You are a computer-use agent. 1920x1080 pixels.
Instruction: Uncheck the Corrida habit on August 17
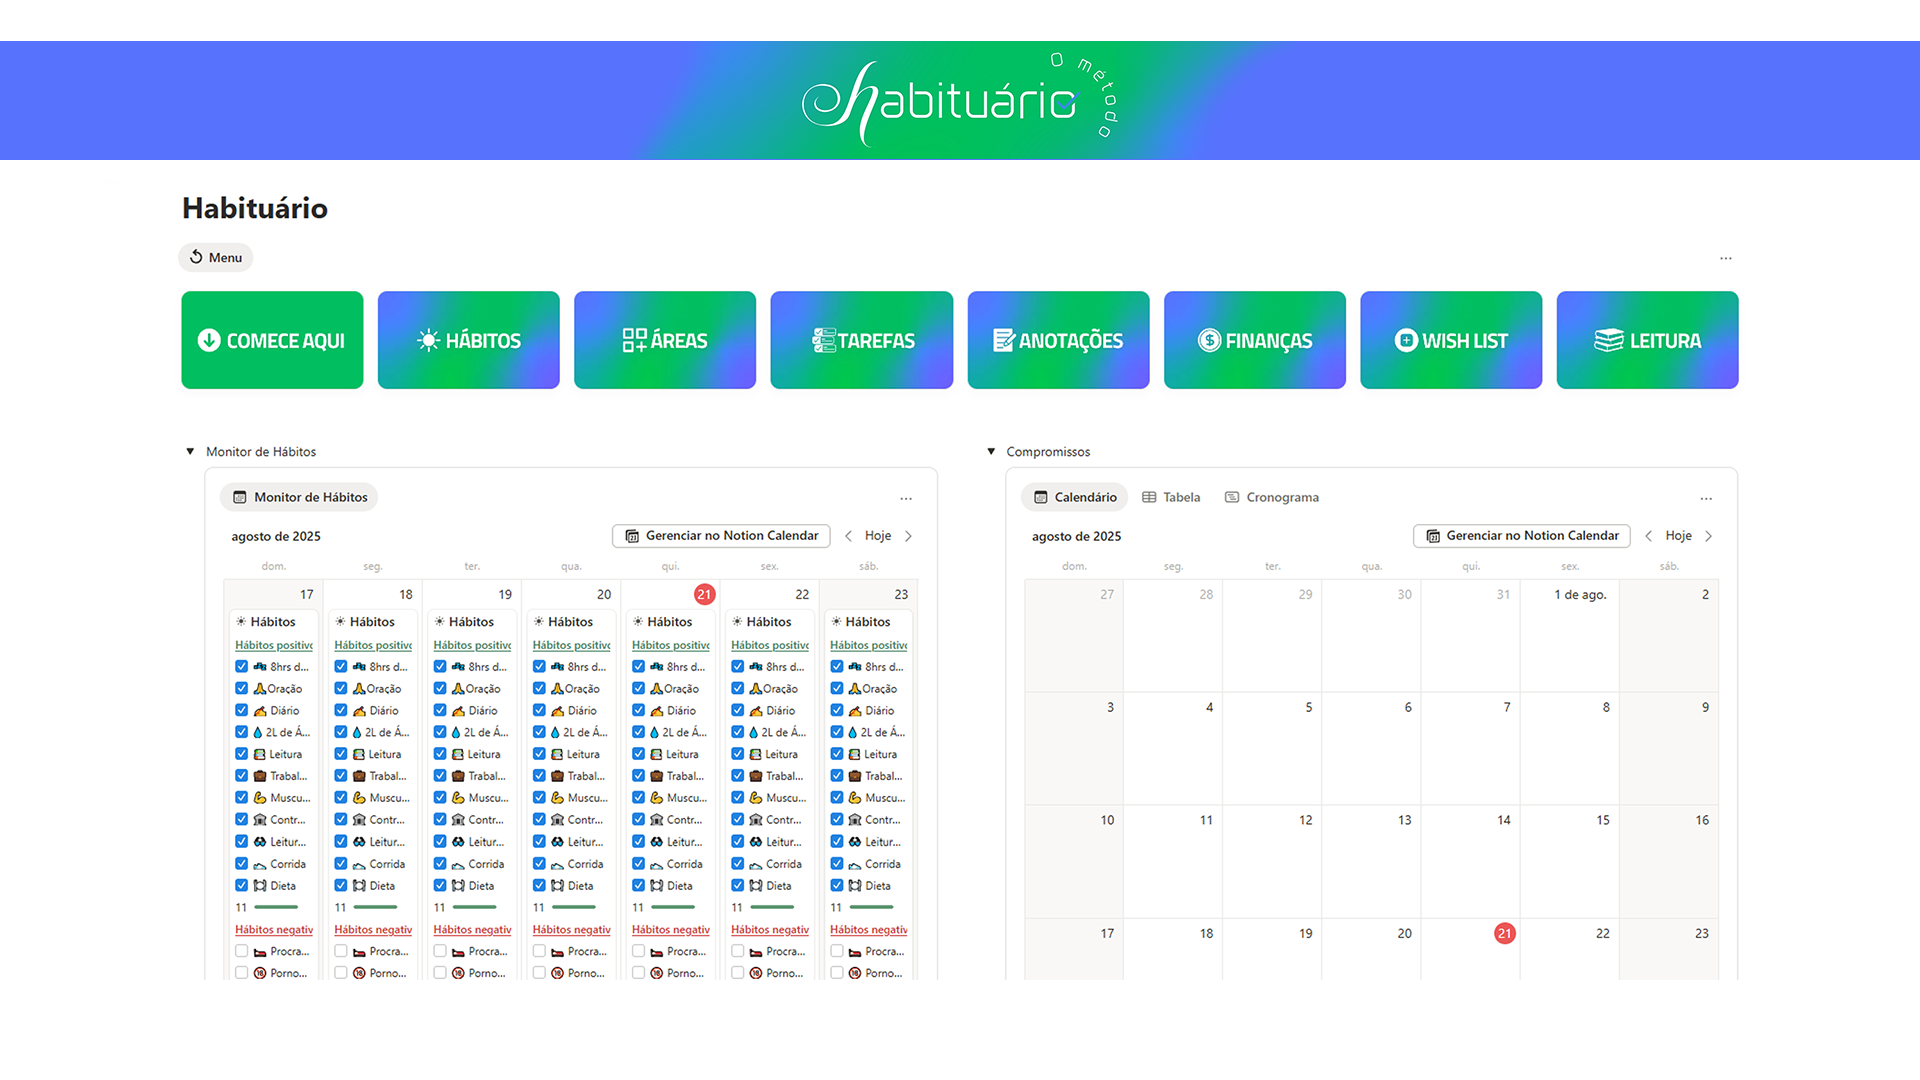coord(241,863)
